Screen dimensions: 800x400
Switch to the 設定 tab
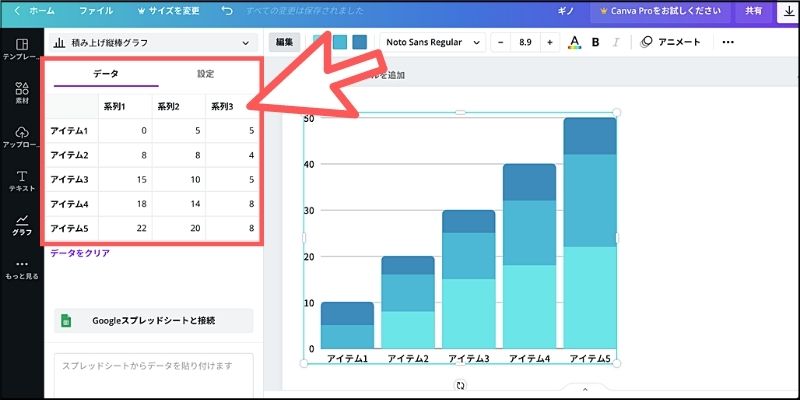click(206, 74)
